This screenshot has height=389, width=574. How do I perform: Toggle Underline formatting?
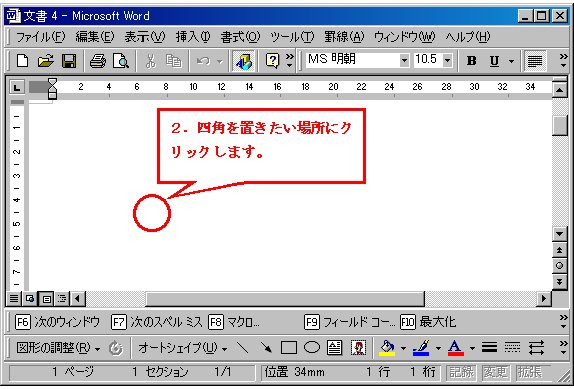pos(494,61)
